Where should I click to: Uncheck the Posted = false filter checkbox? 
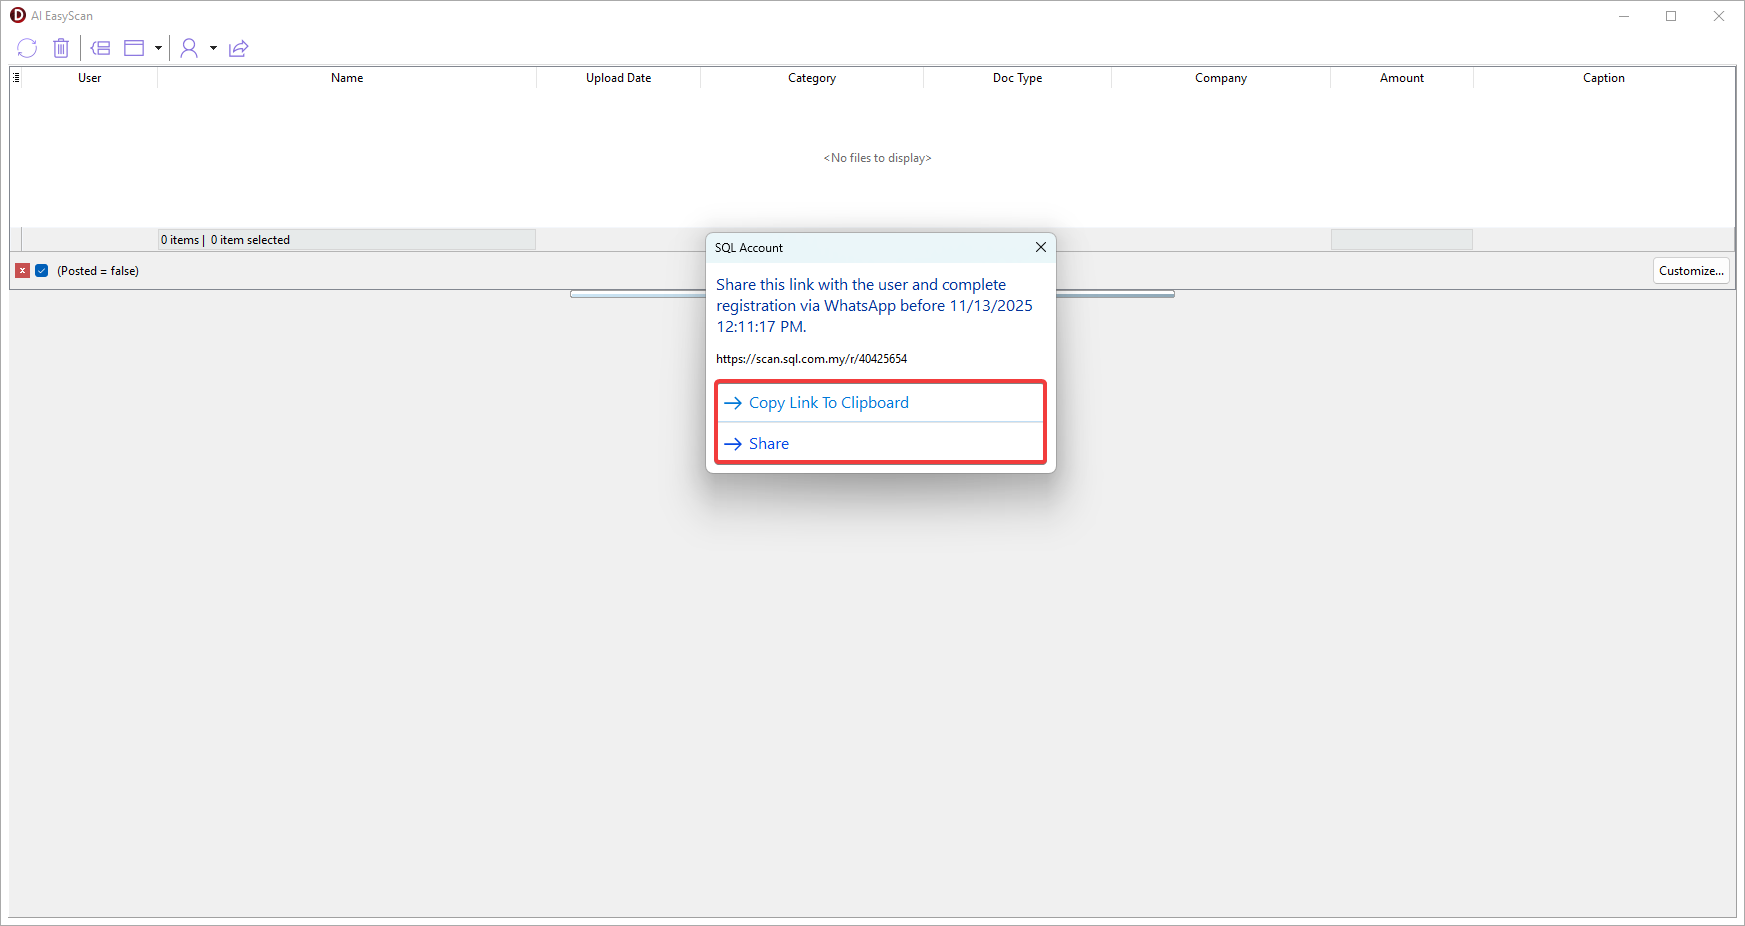42,271
